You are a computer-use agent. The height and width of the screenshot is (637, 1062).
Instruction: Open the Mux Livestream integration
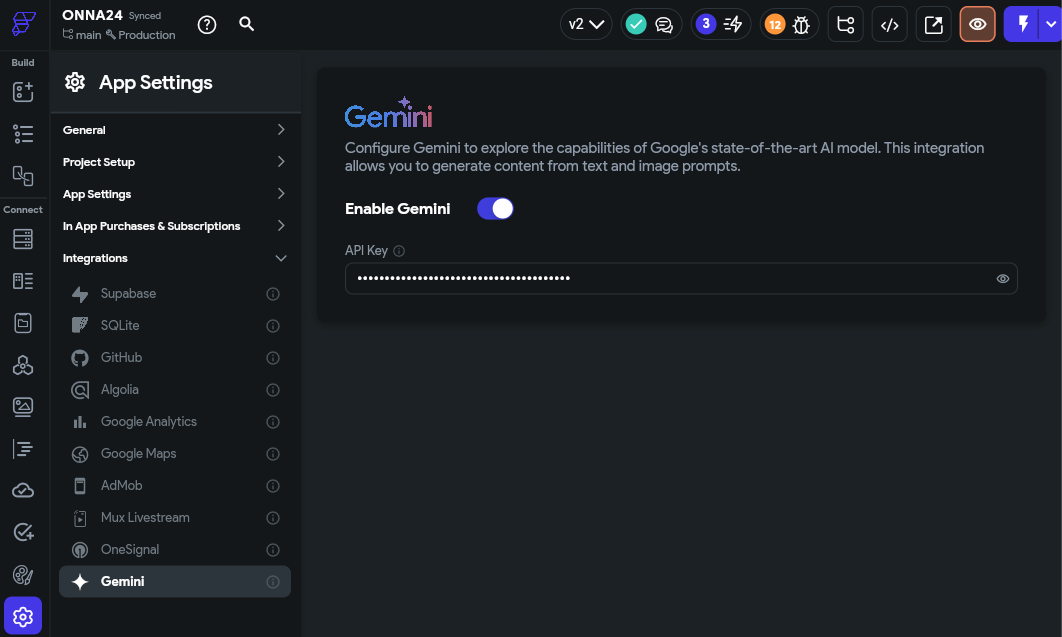pyautogui.click(x=175, y=517)
